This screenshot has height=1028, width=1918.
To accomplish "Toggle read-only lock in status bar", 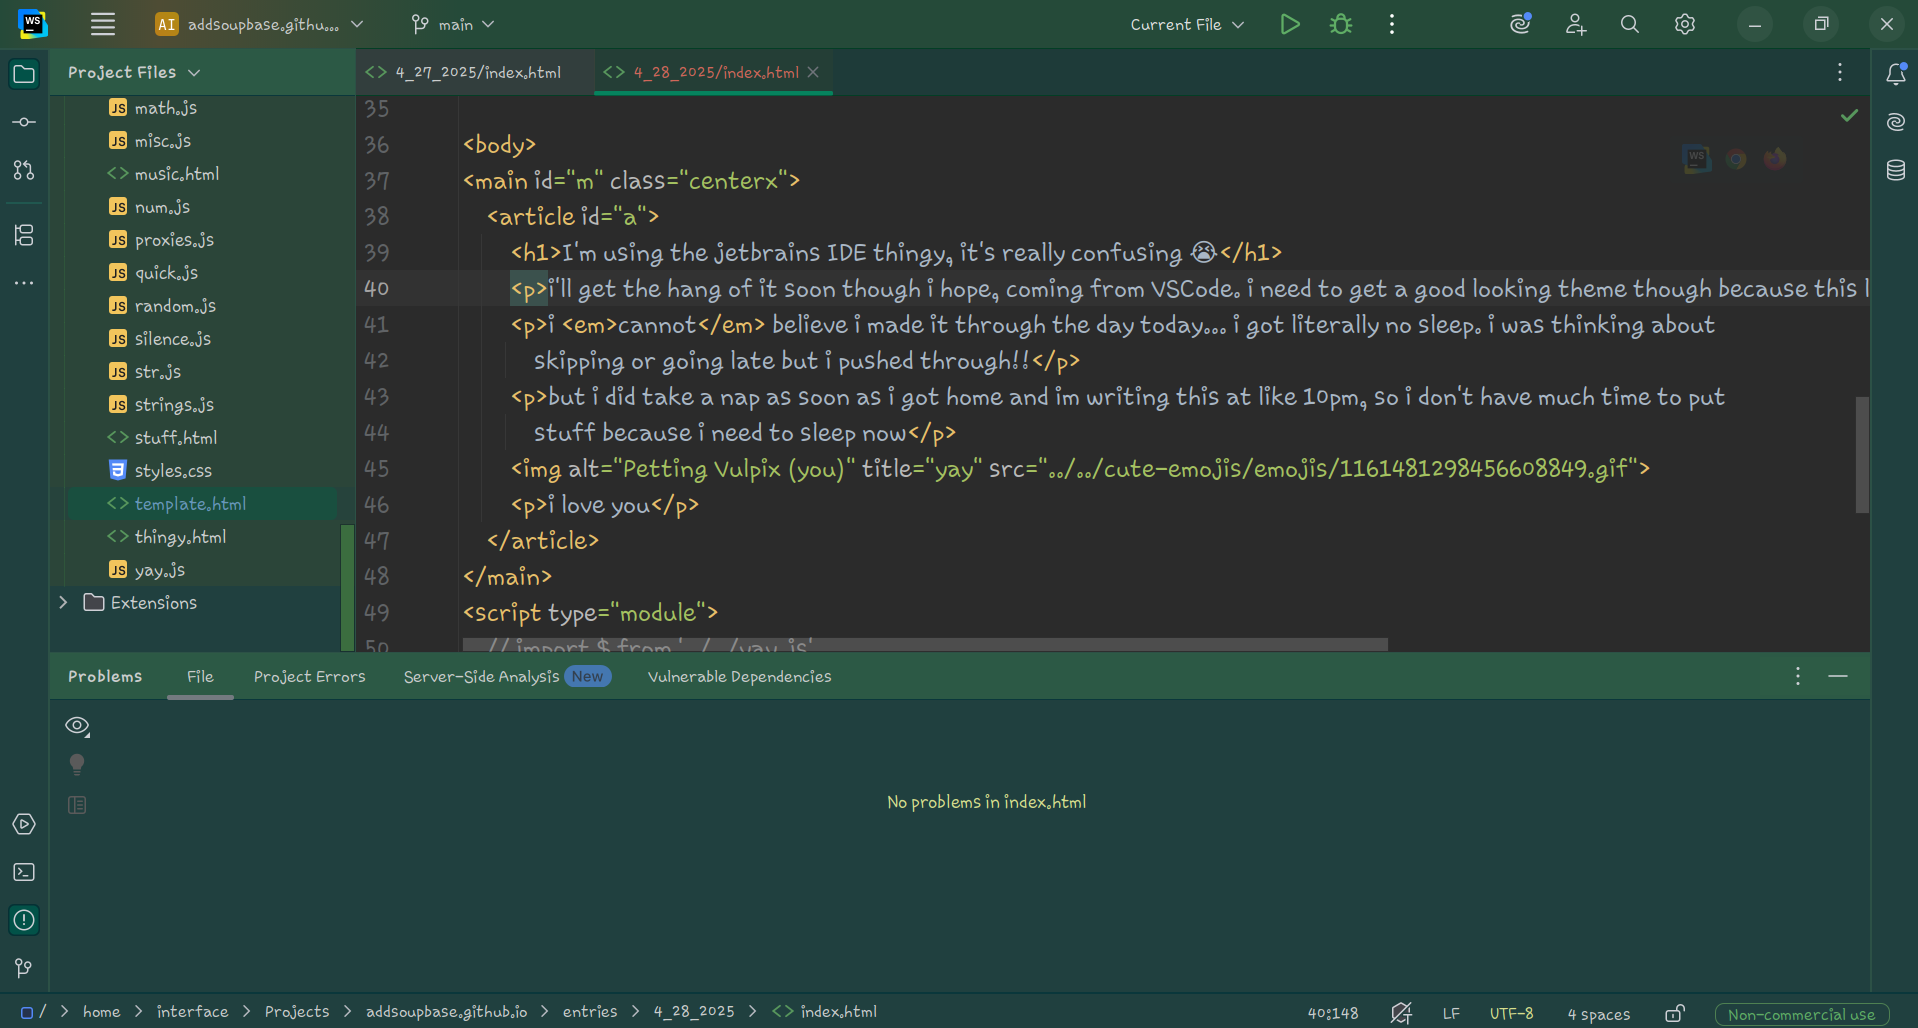I will [1675, 1013].
